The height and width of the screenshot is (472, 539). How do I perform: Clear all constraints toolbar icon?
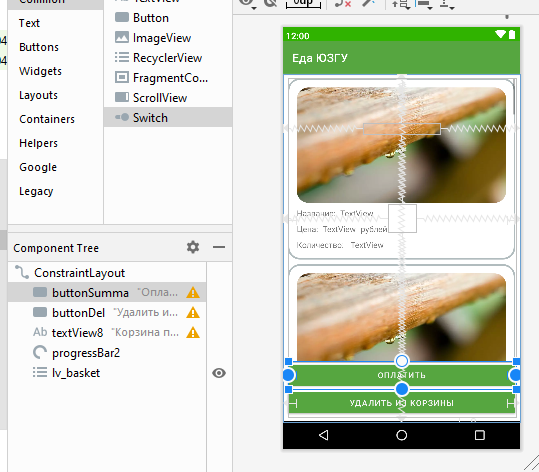[343, 3]
